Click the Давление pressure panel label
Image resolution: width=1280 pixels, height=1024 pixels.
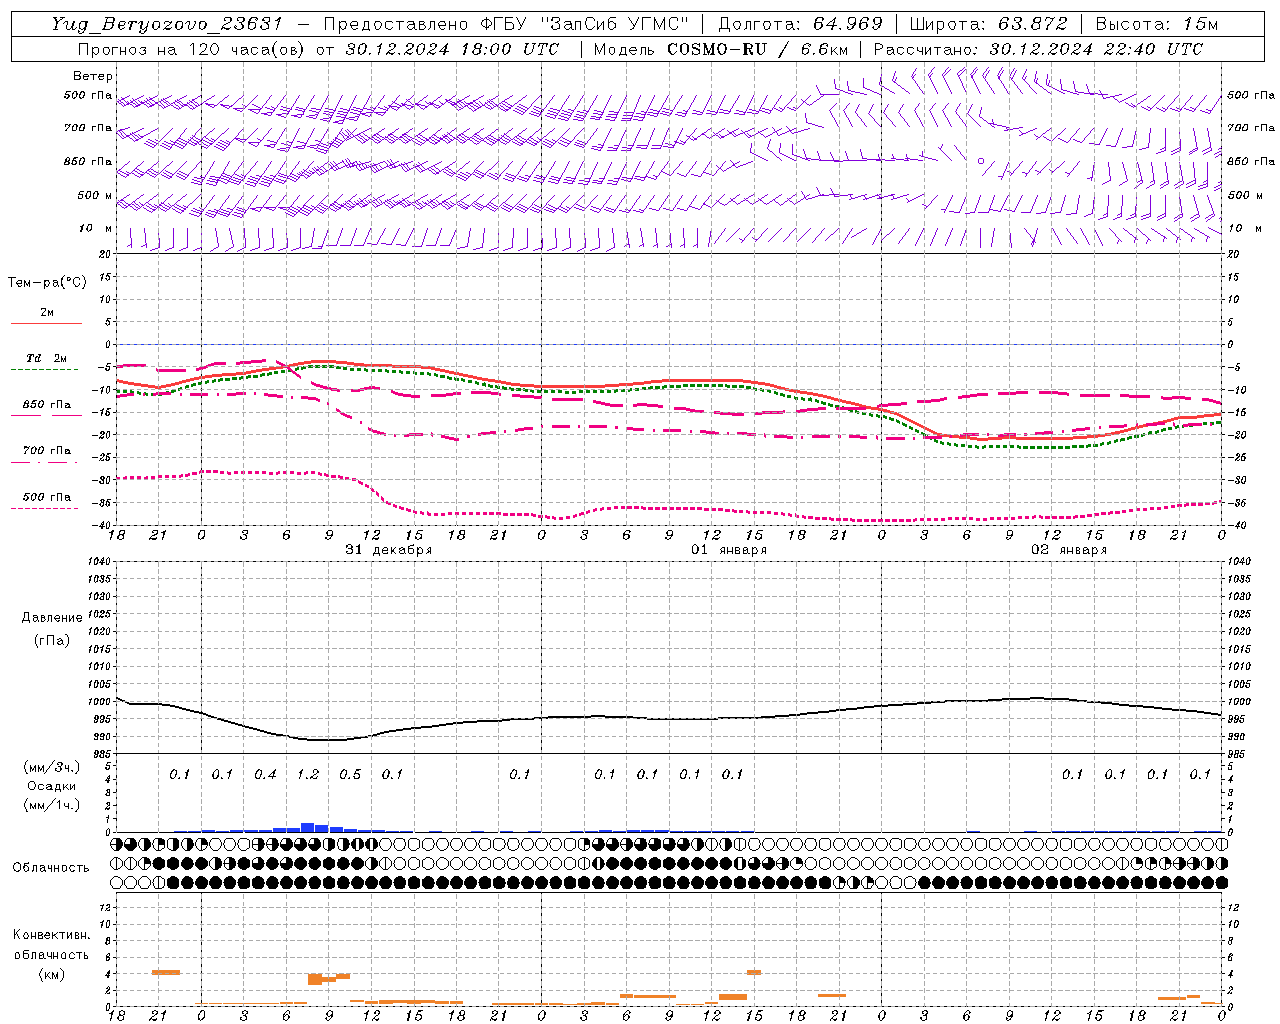pyautogui.click(x=52, y=618)
